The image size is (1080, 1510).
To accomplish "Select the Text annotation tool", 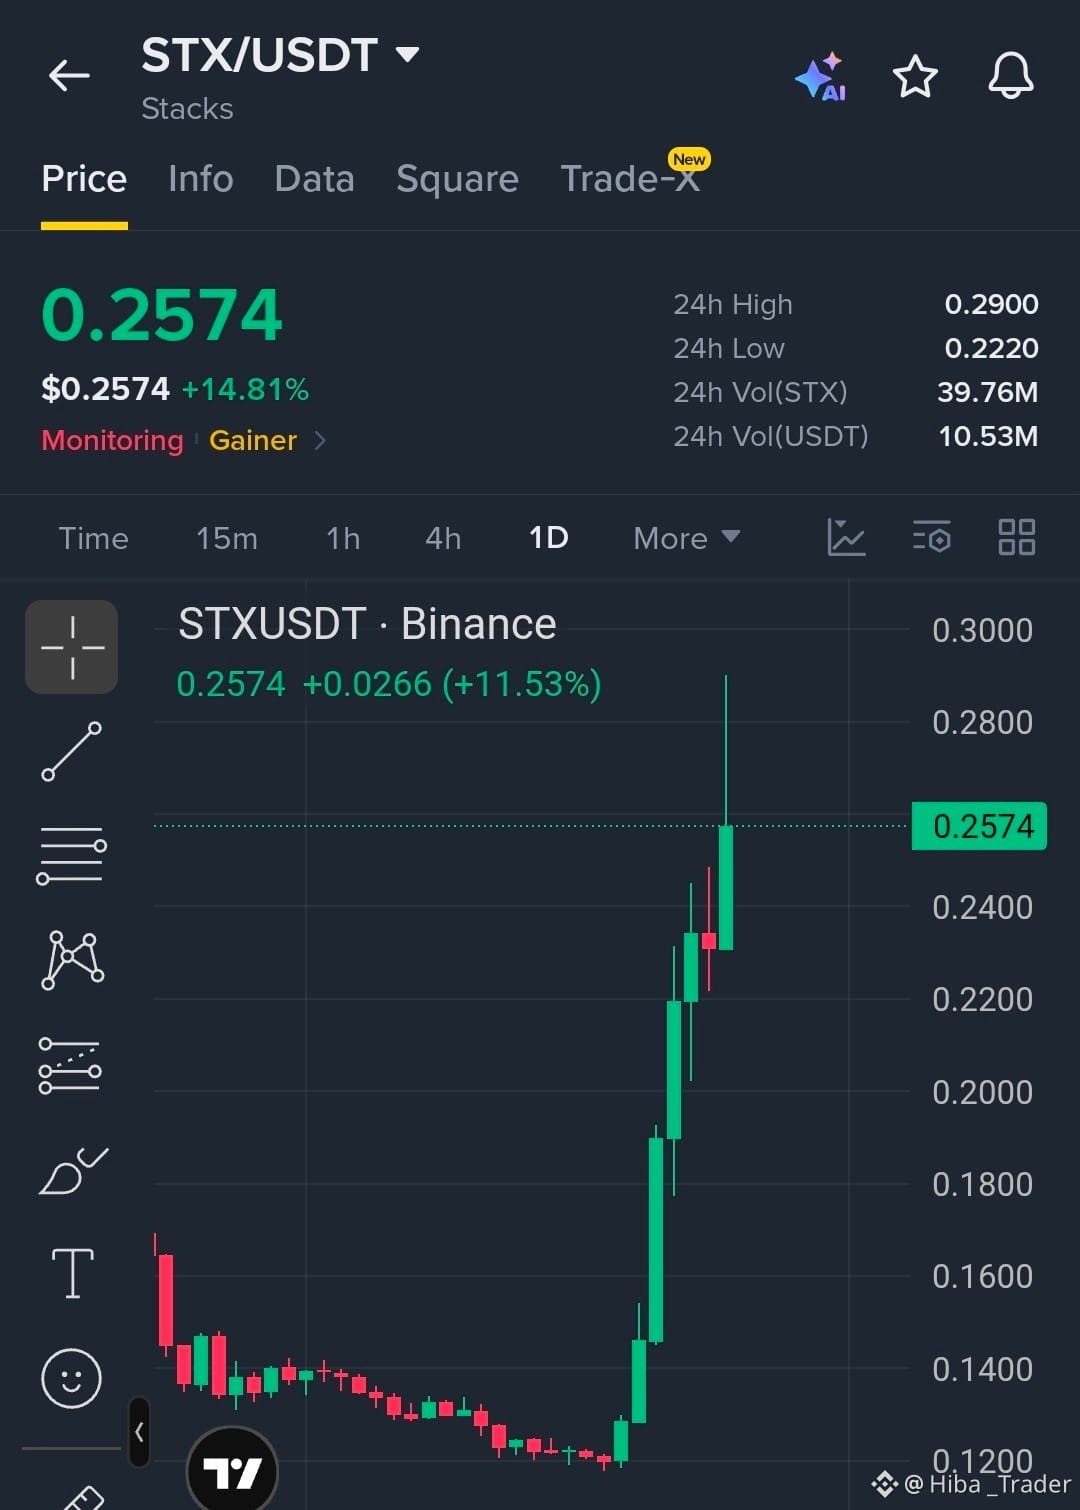I will [72, 1274].
